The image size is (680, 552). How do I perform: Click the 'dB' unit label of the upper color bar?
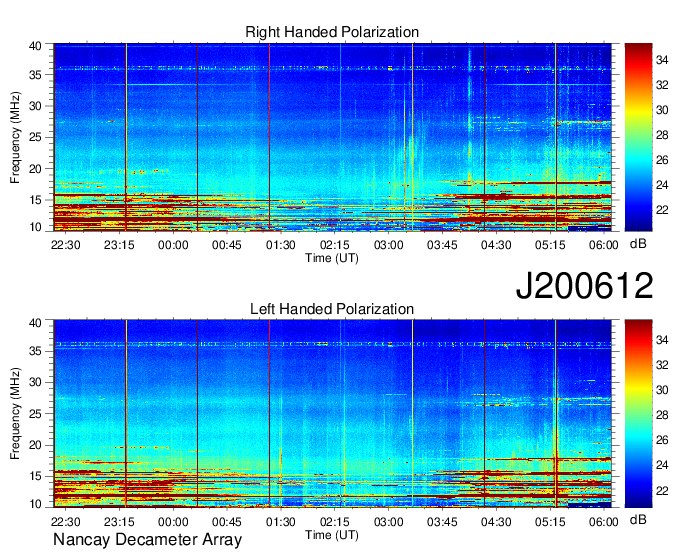click(x=638, y=244)
